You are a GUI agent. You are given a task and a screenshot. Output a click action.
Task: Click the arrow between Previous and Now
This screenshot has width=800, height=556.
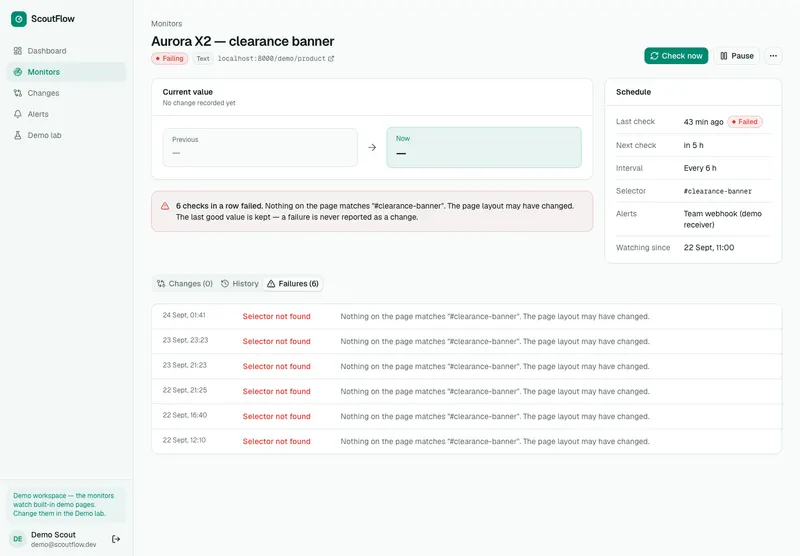[x=372, y=147]
